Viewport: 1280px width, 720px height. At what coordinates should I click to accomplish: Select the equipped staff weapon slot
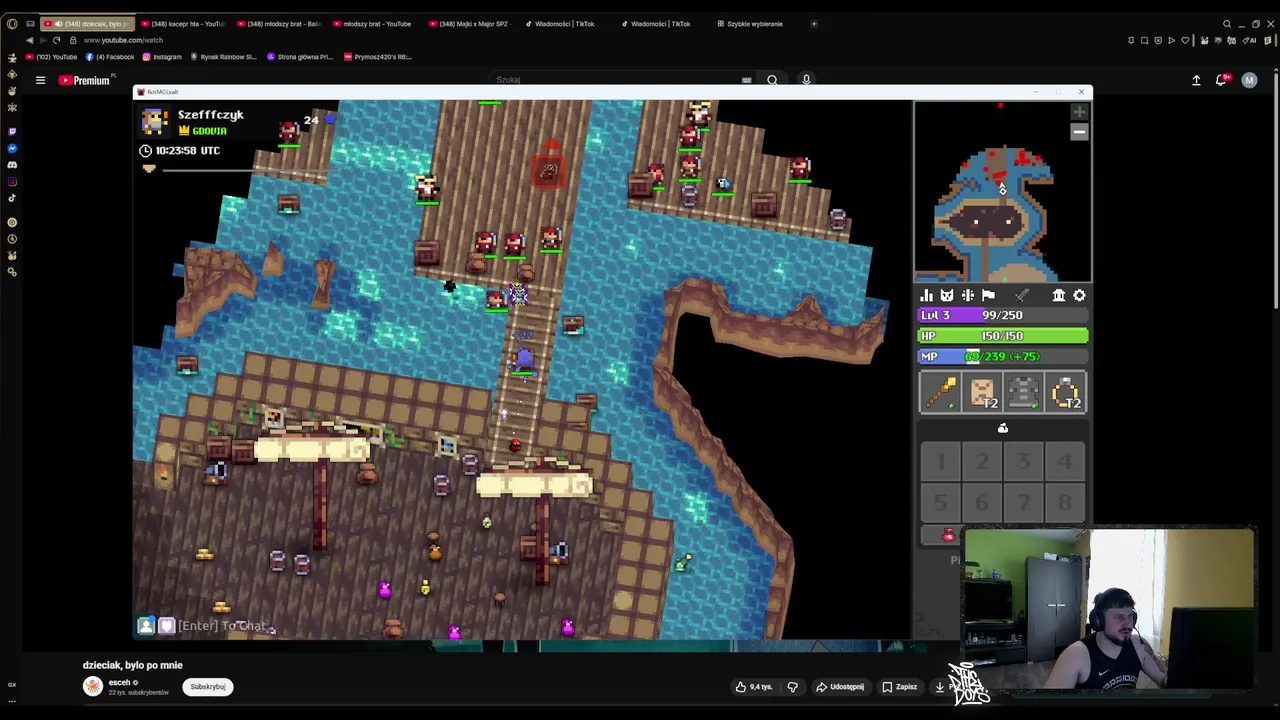click(x=940, y=392)
